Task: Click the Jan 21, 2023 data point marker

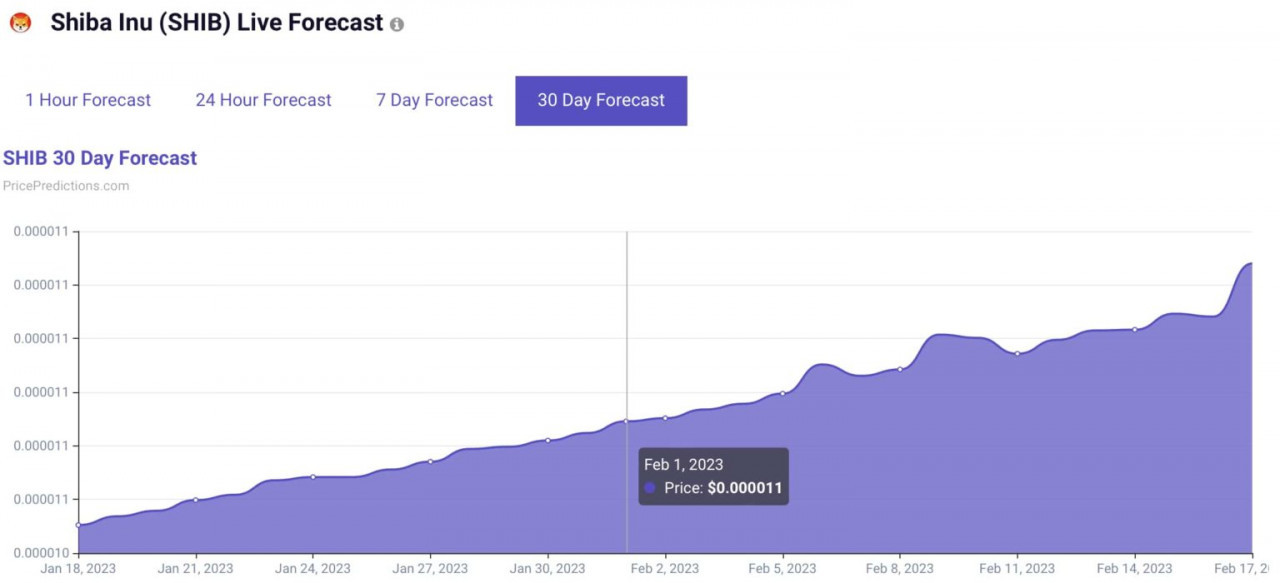Action: pos(195,499)
